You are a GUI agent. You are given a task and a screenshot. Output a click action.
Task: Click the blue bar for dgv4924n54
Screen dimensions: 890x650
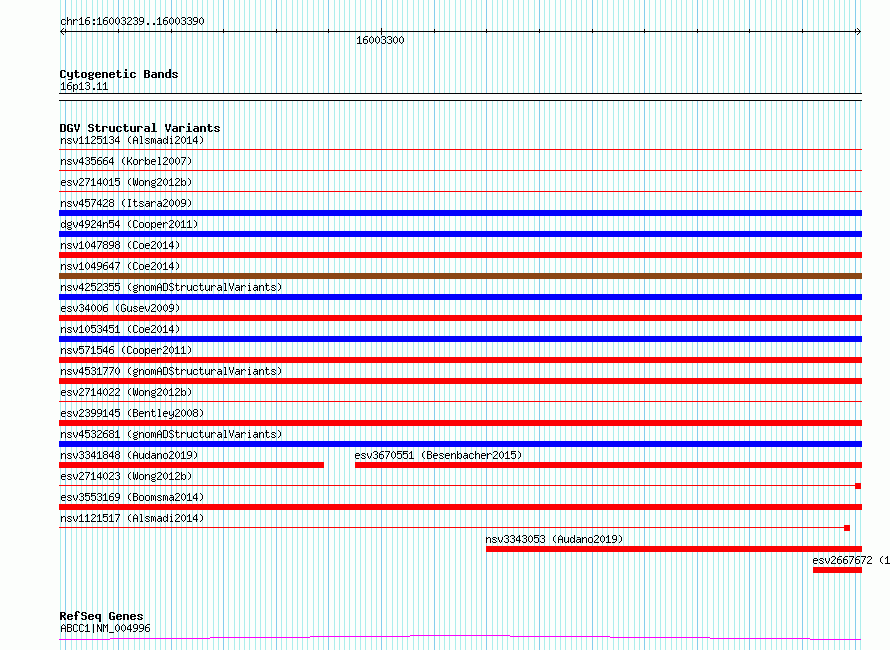click(x=460, y=234)
